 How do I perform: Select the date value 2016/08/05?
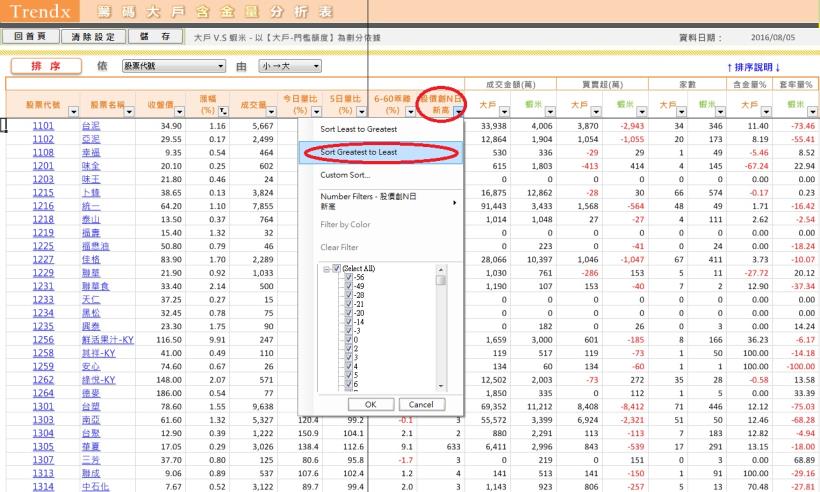[773, 38]
